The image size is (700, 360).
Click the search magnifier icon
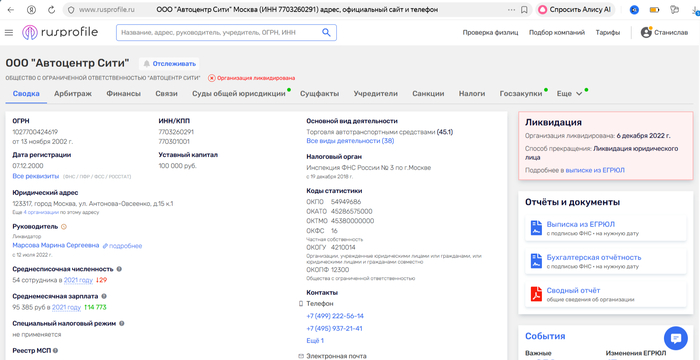point(326,32)
